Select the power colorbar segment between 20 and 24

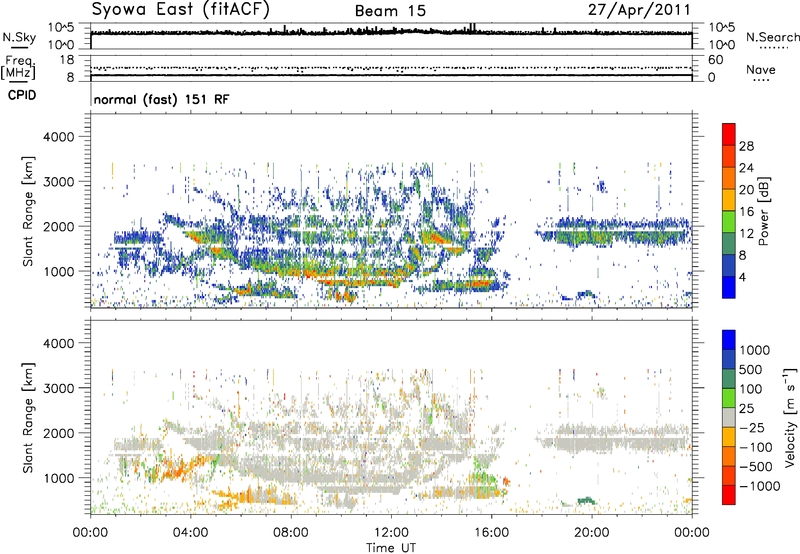point(729,178)
